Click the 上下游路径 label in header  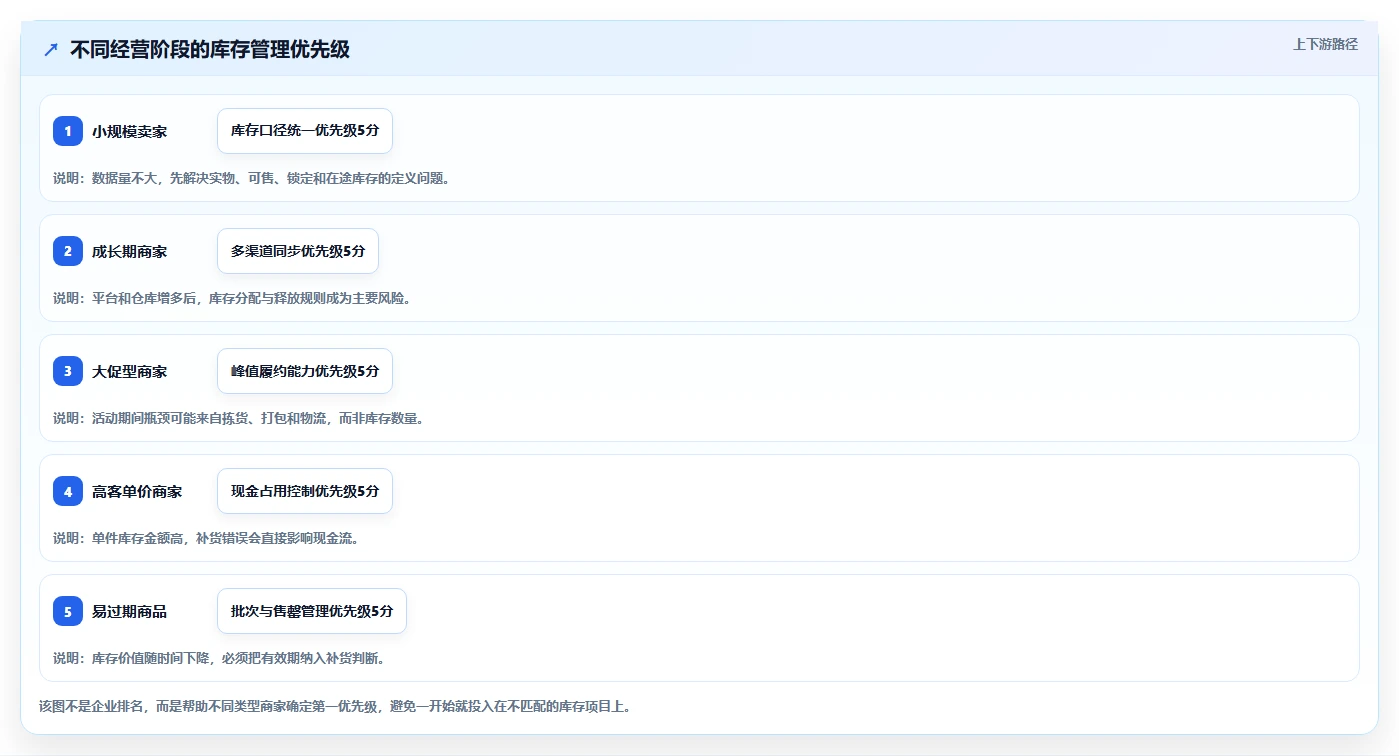[1325, 44]
